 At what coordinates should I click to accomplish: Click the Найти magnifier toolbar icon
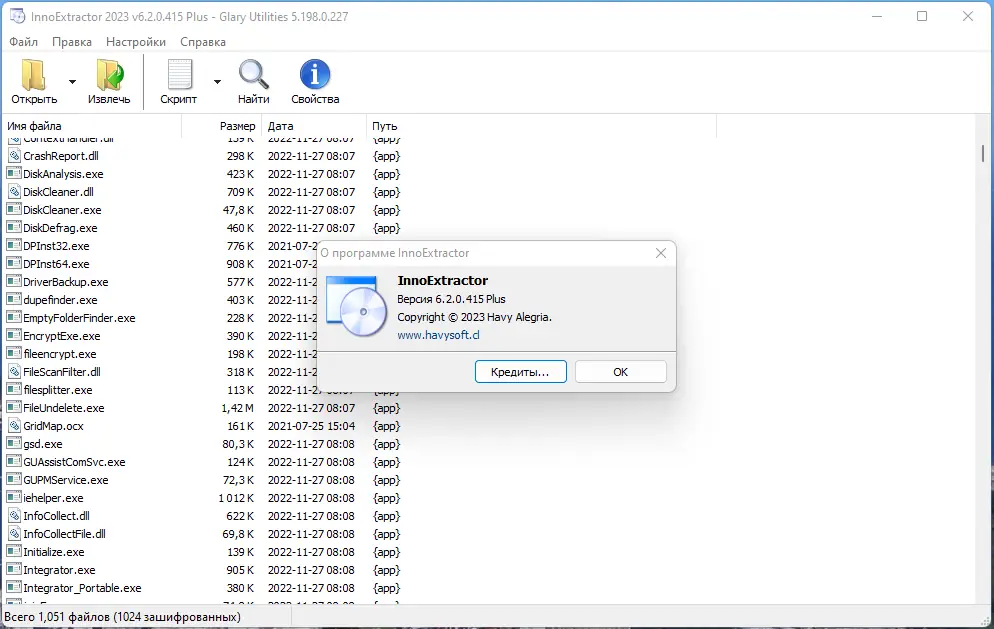254,75
